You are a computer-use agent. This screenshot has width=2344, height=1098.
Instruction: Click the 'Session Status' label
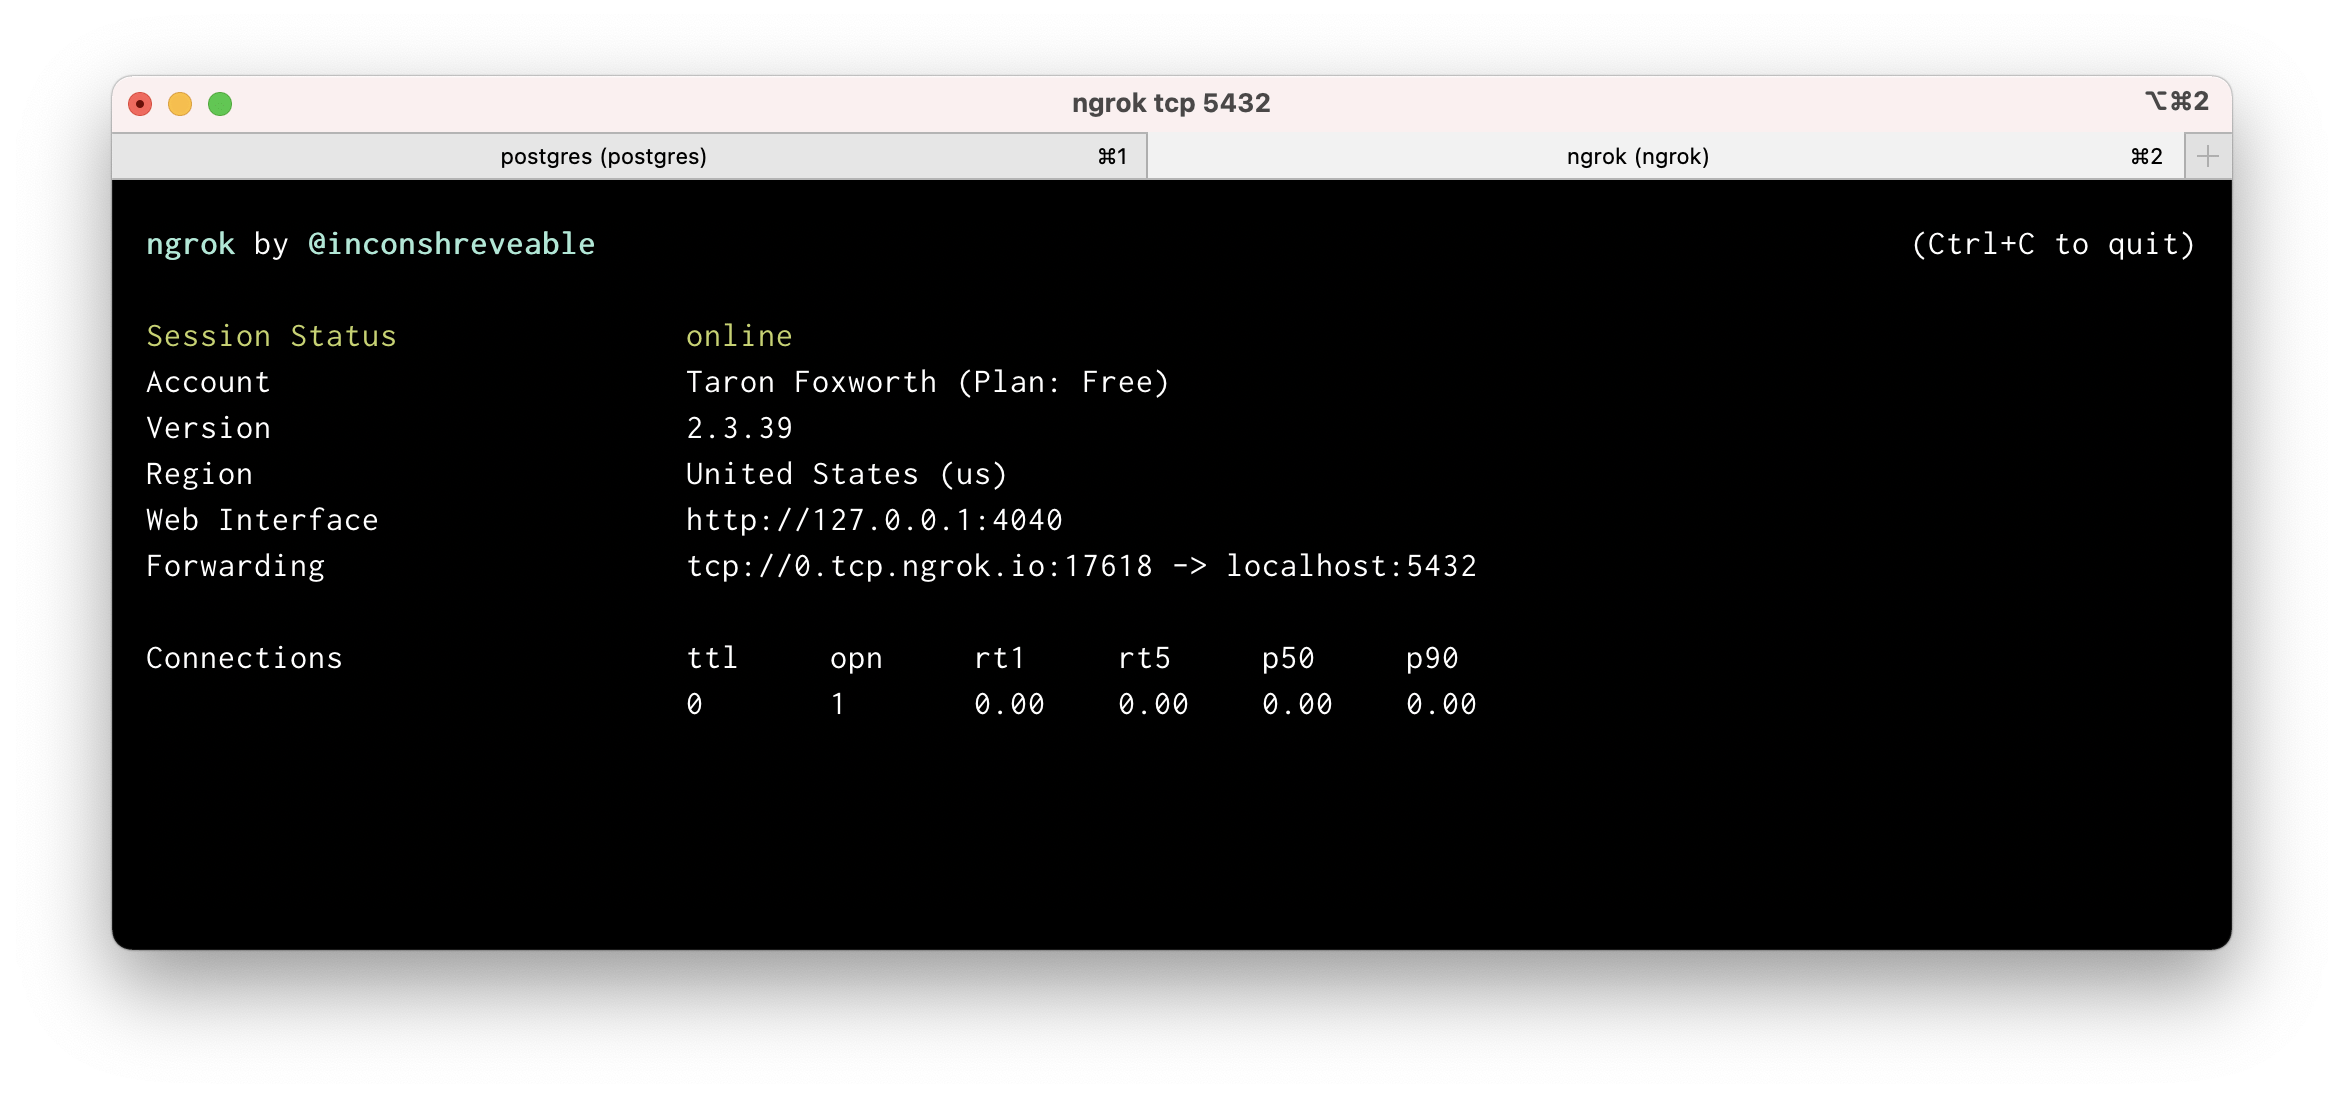271,336
